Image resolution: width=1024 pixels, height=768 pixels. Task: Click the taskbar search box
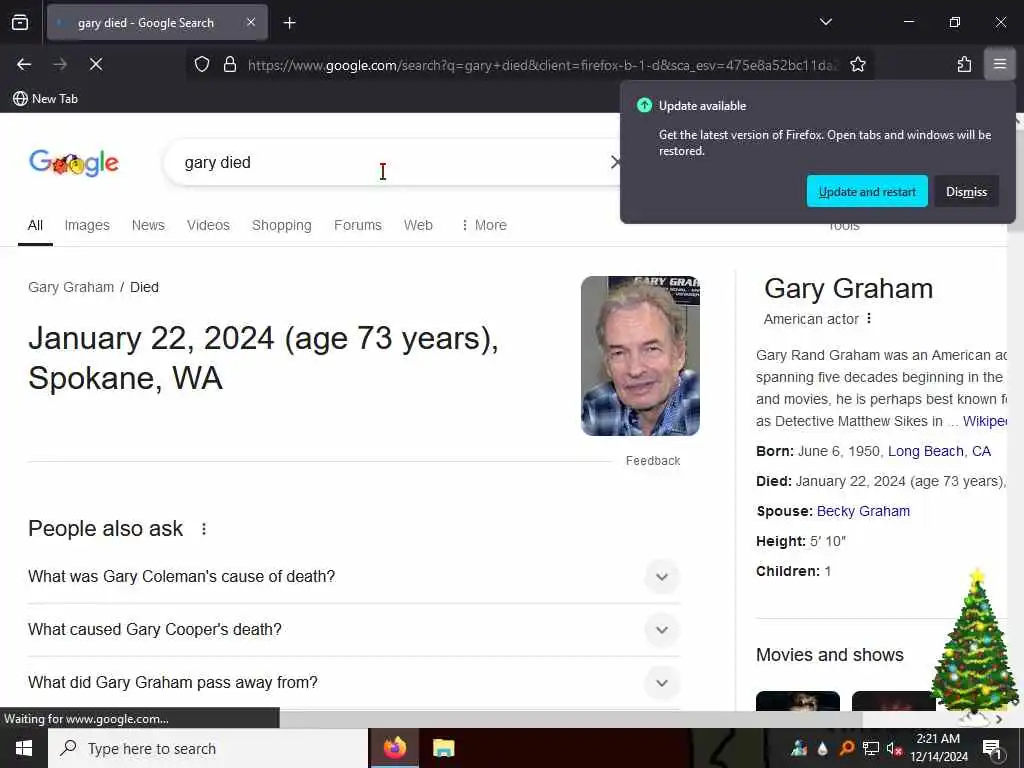click(208, 748)
